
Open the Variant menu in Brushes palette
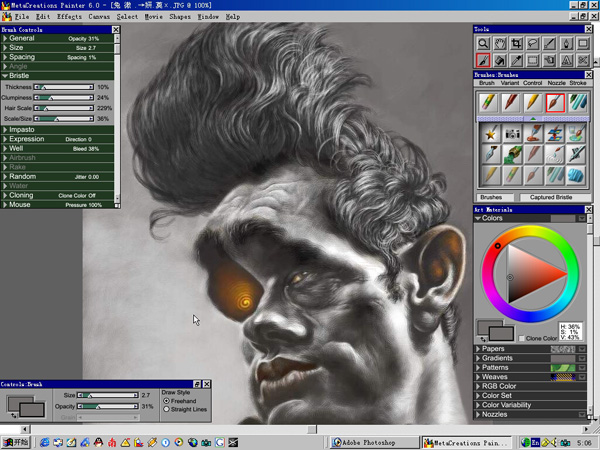(510, 83)
